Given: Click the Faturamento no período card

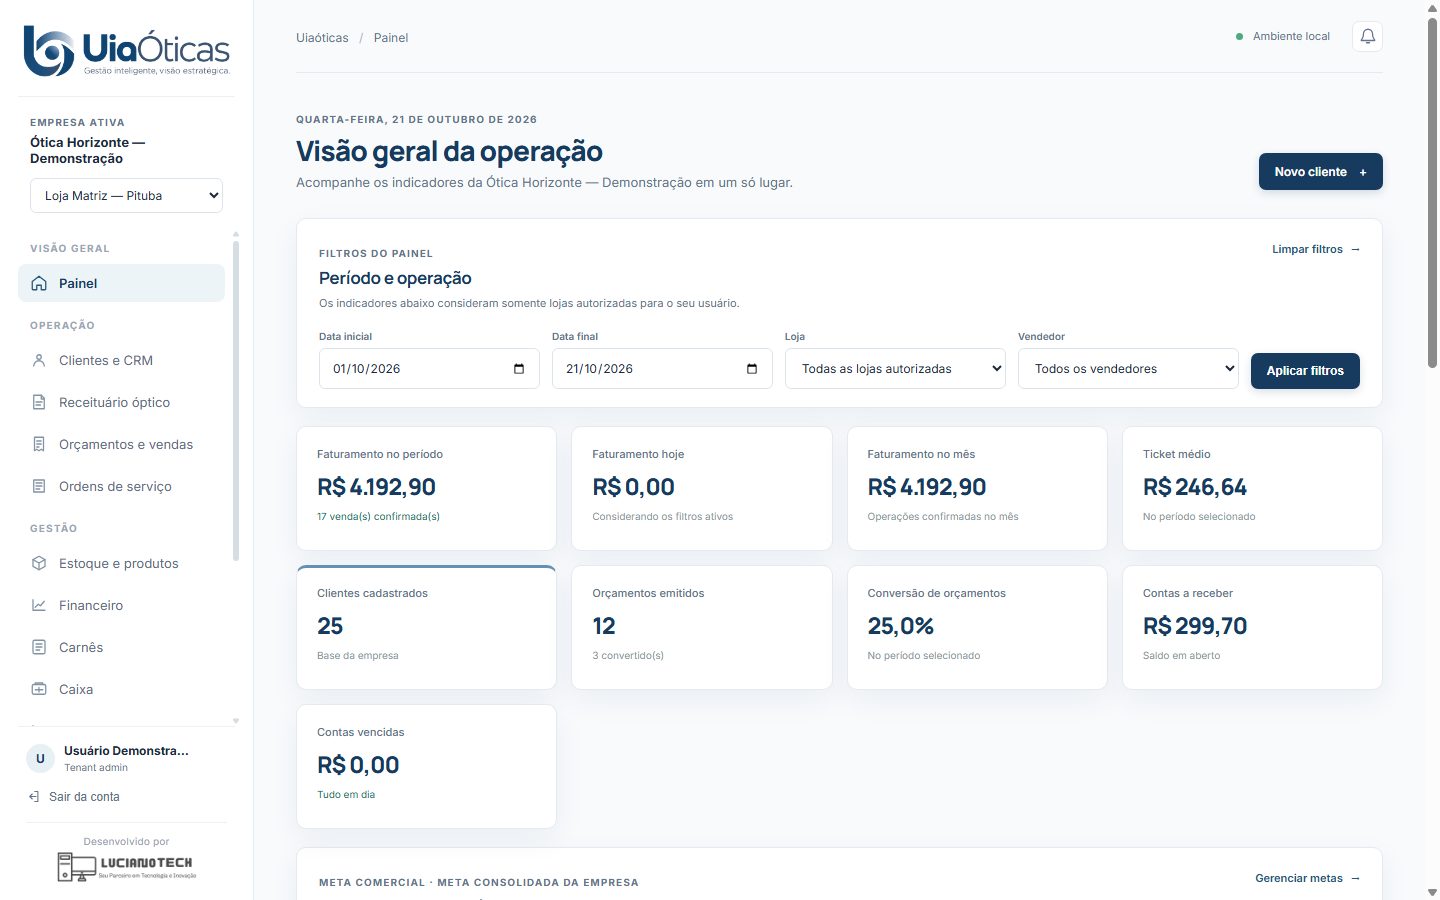Looking at the screenshot, I should click(426, 489).
